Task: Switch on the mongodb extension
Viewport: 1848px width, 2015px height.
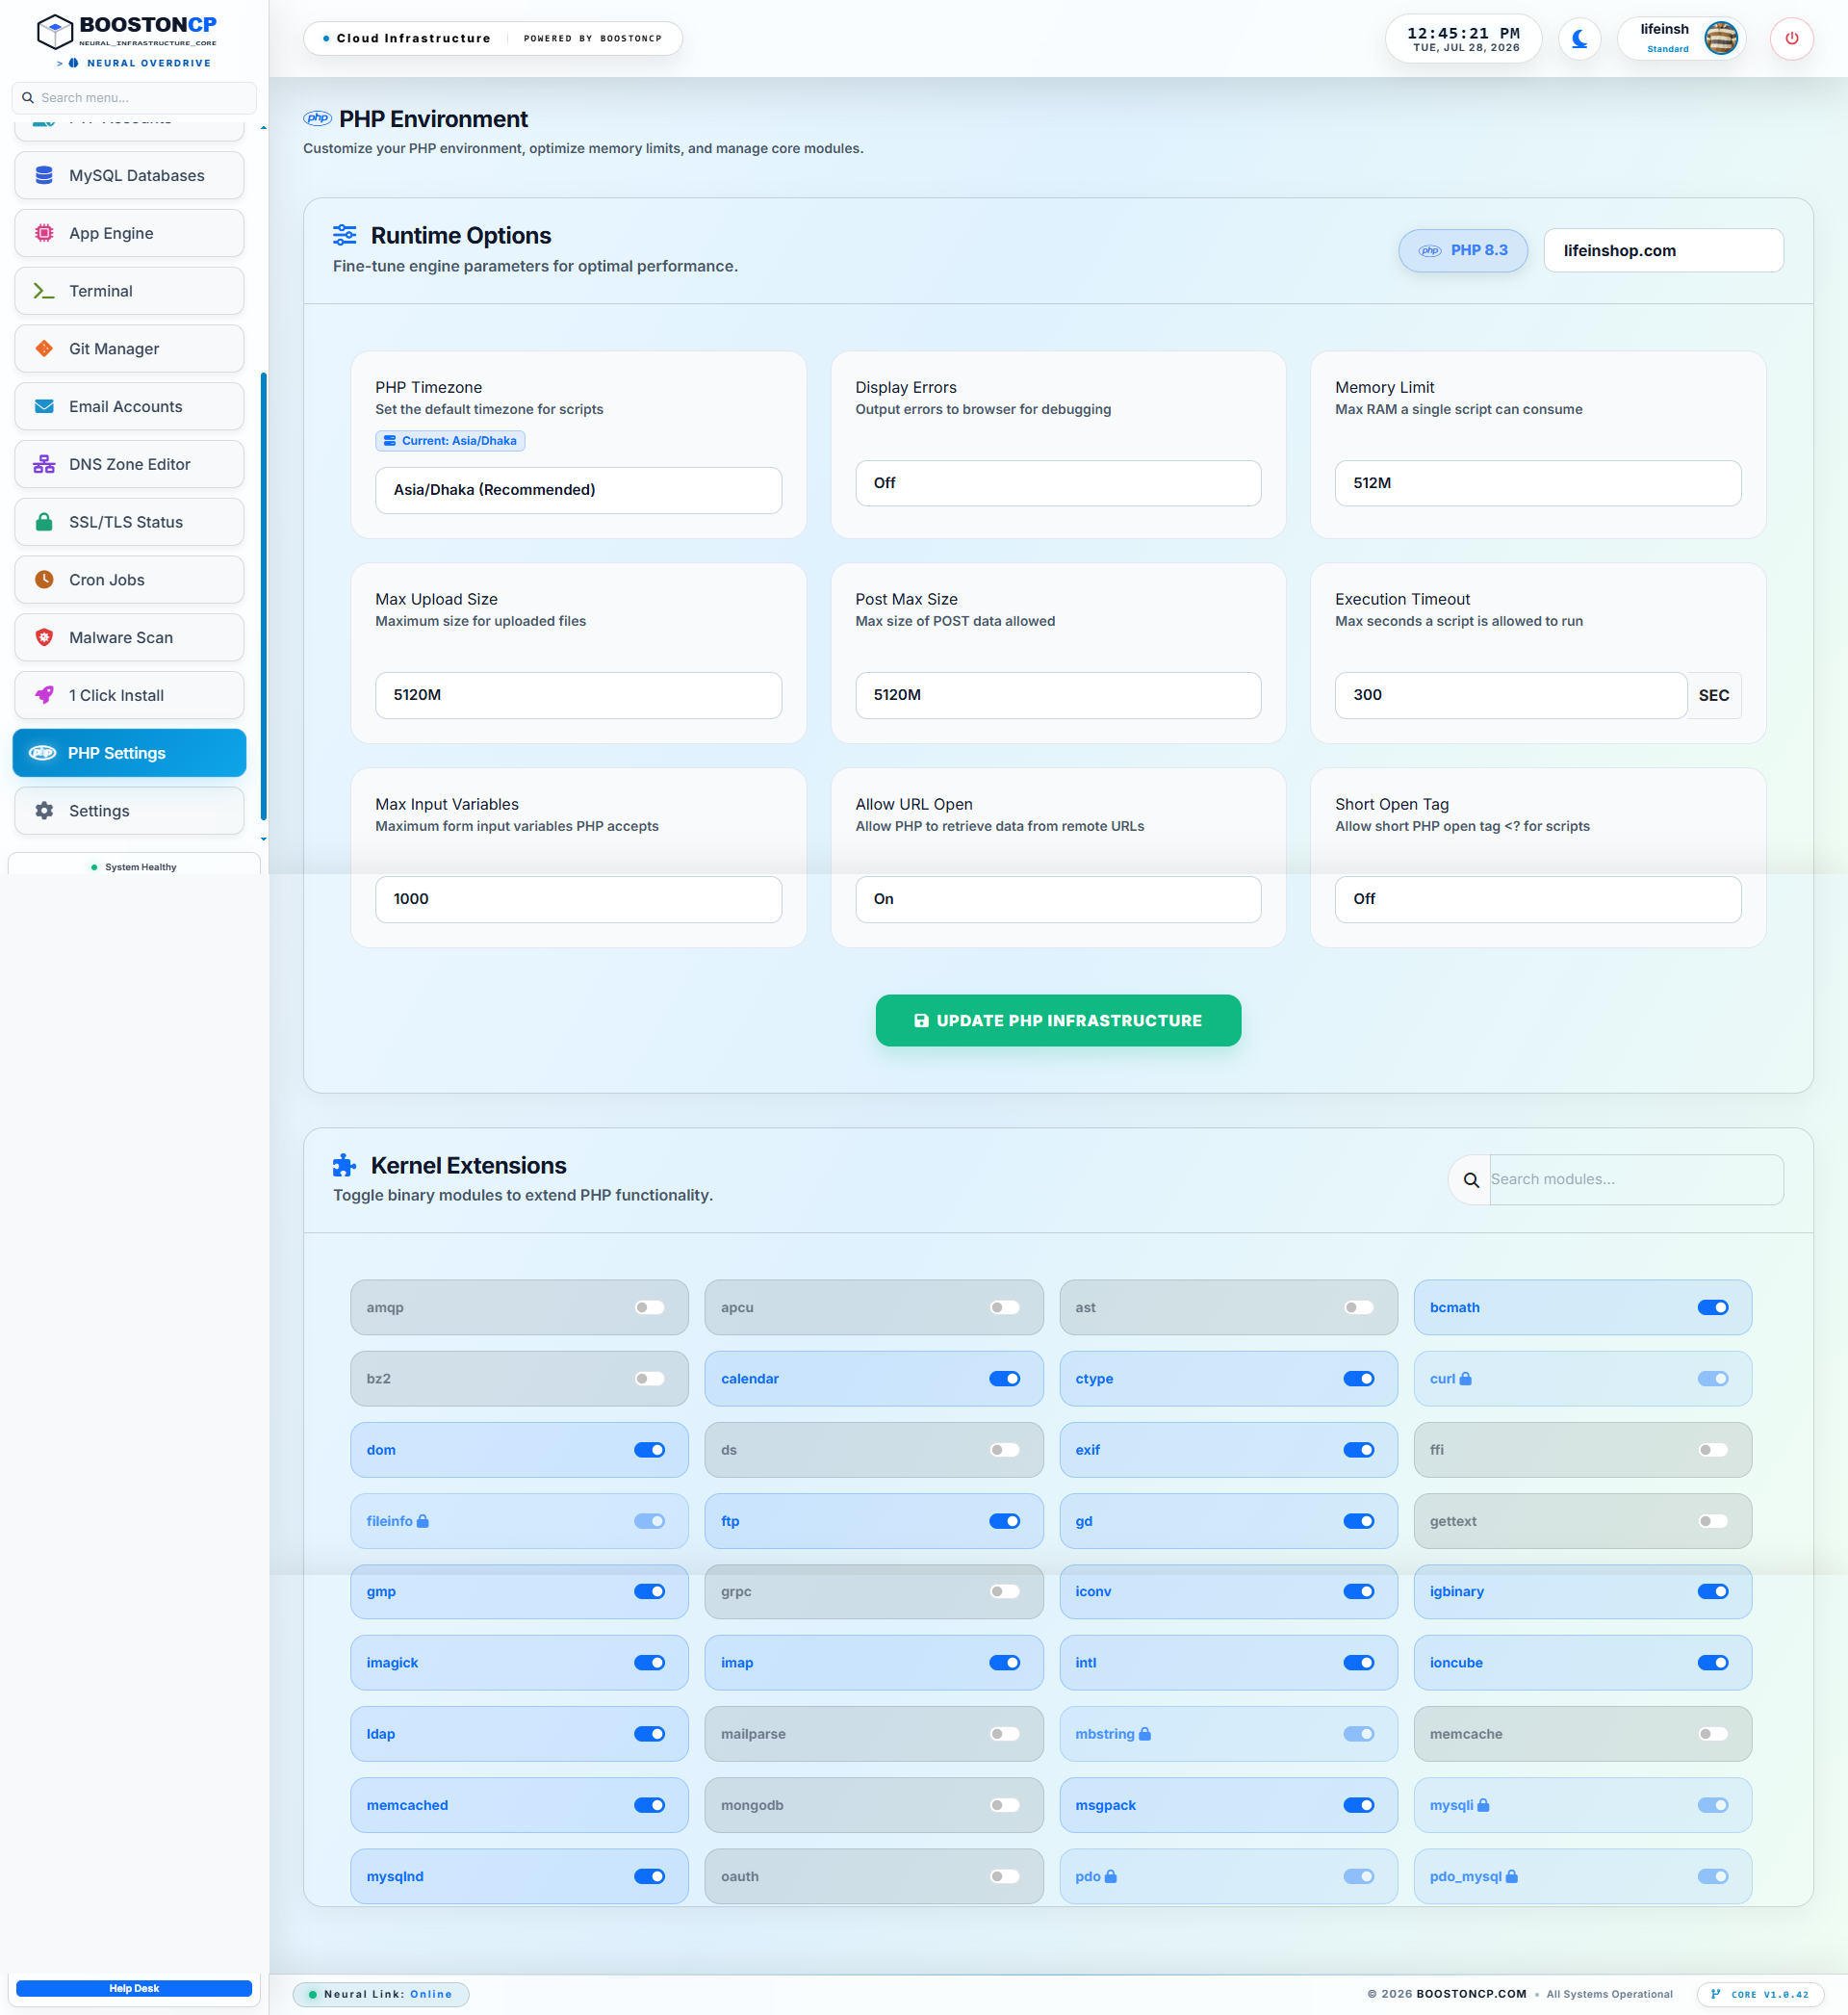Action: 1005,1805
